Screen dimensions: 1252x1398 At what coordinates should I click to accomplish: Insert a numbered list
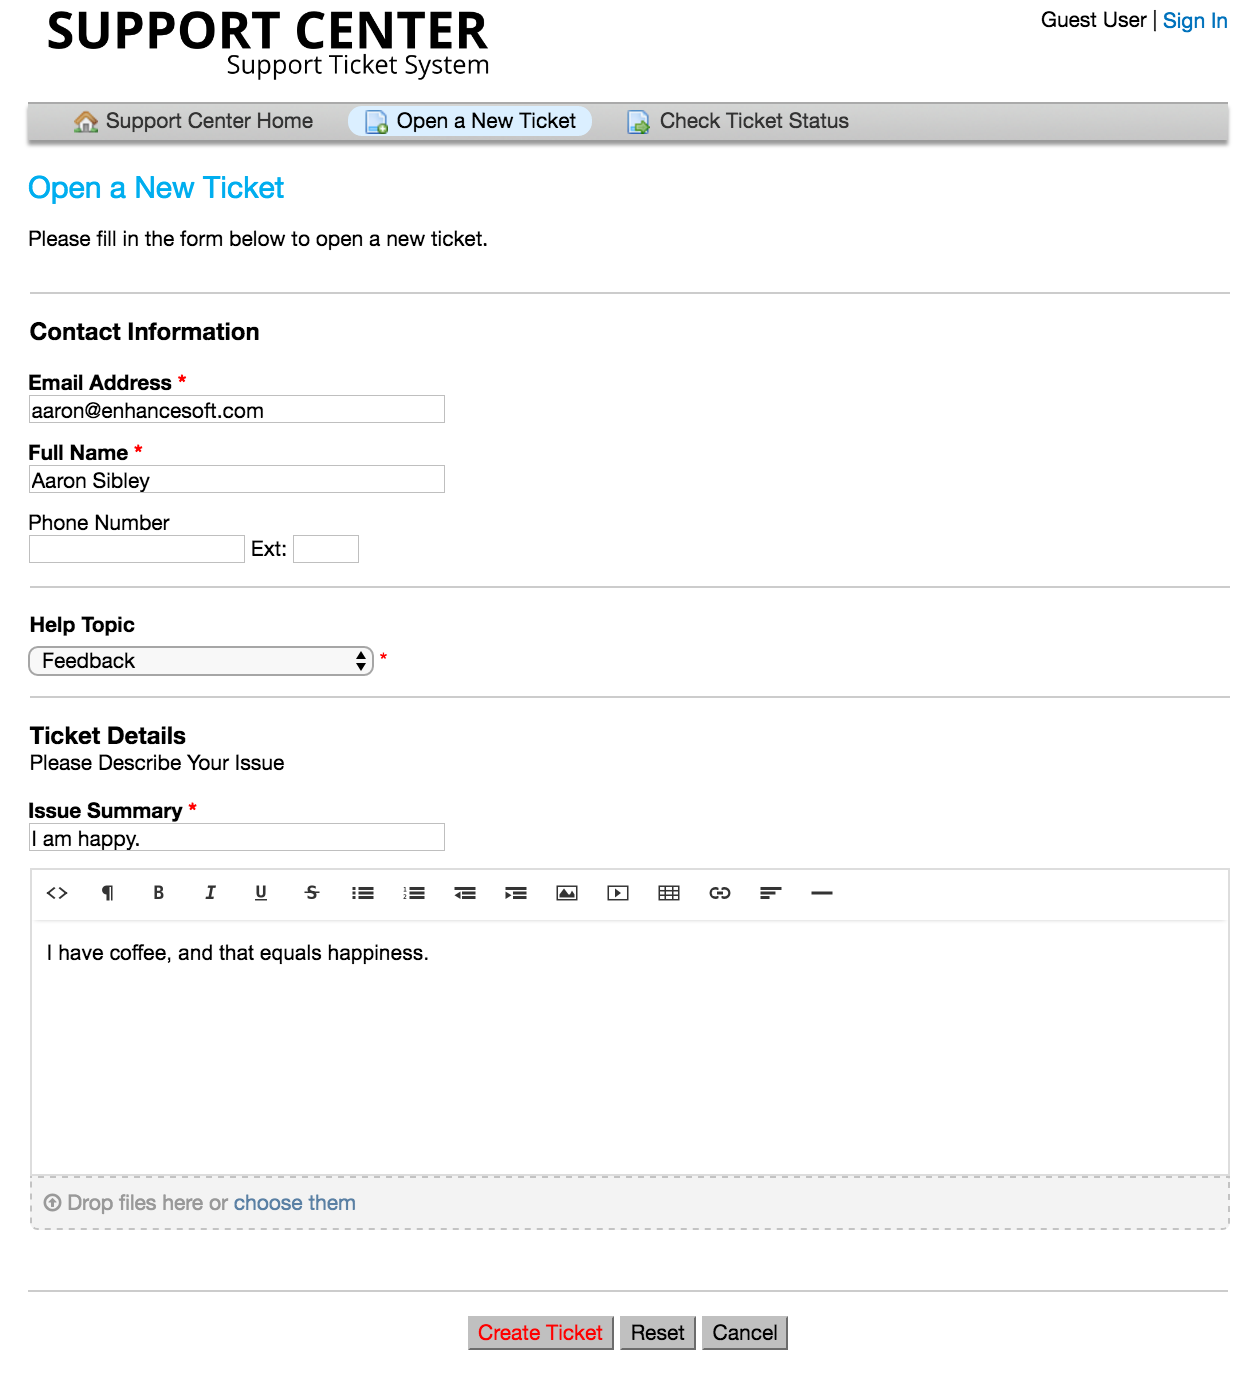(414, 893)
